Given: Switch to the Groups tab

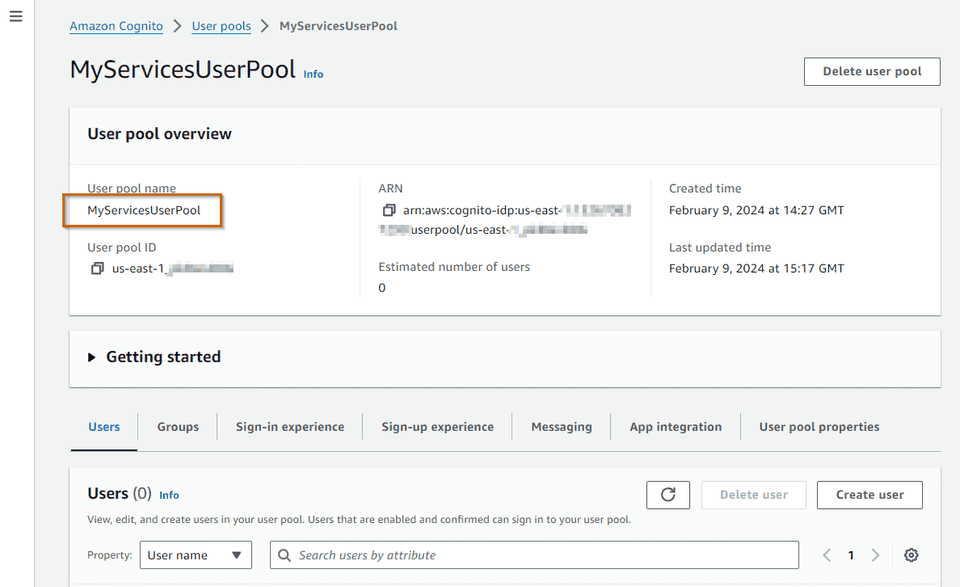Looking at the screenshot, I should (x=177, y=427).
